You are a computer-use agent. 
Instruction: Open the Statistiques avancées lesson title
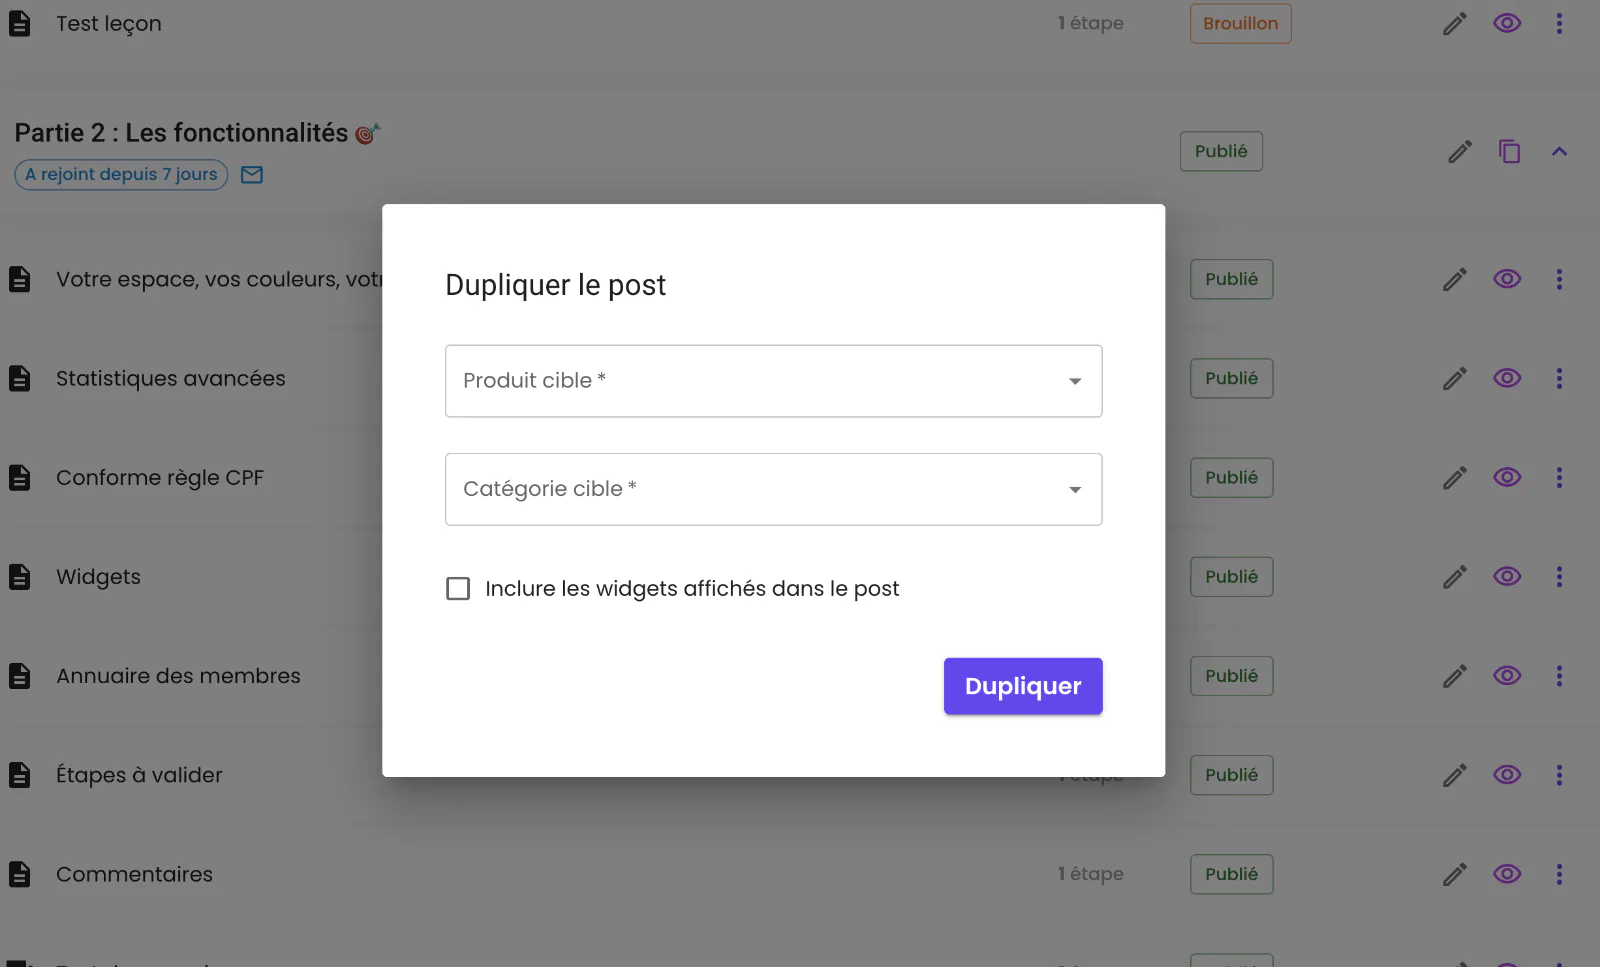tap(171, 378)
